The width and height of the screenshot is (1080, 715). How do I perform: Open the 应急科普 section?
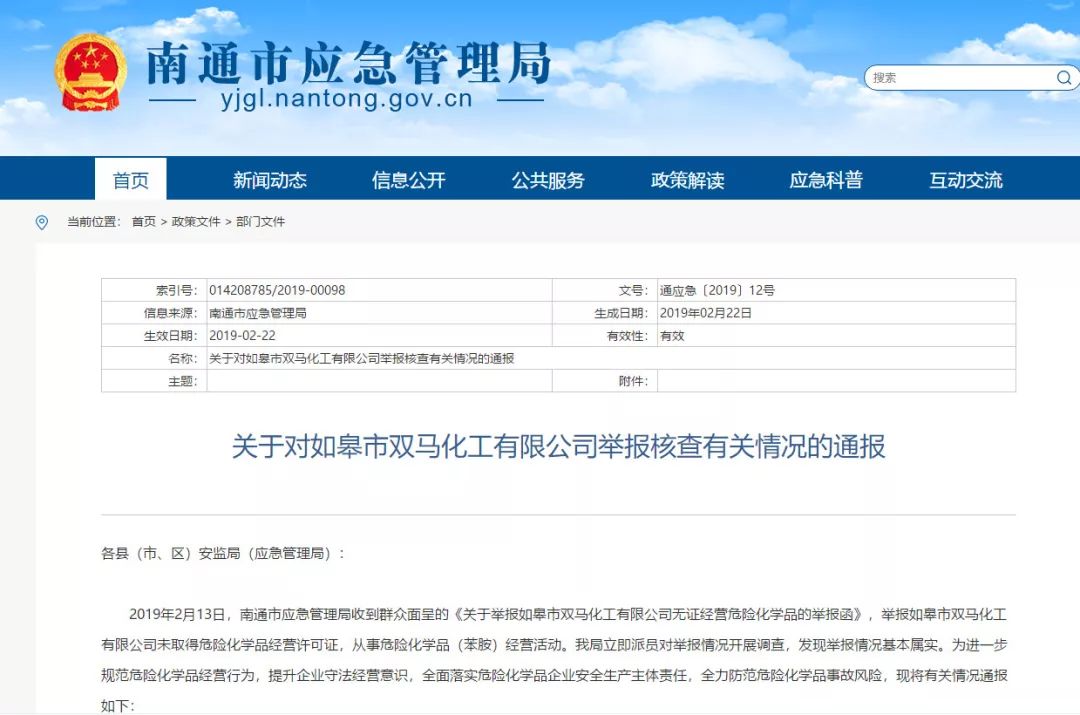click(826, 178)
